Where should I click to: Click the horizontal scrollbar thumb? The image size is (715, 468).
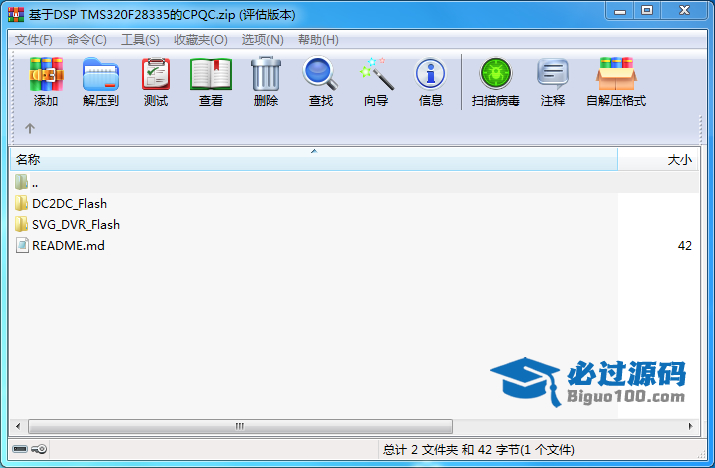coord(240,426)
